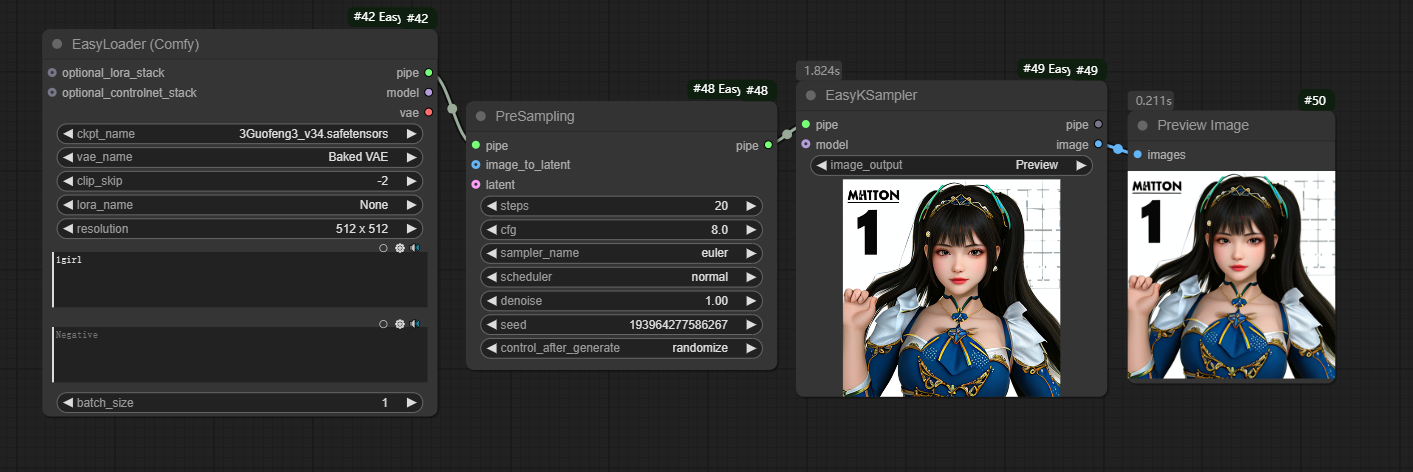This screenshot has width=1413, height=472.
Task: Click the EasyLoader pipe output socket
Action: (428, 73)
